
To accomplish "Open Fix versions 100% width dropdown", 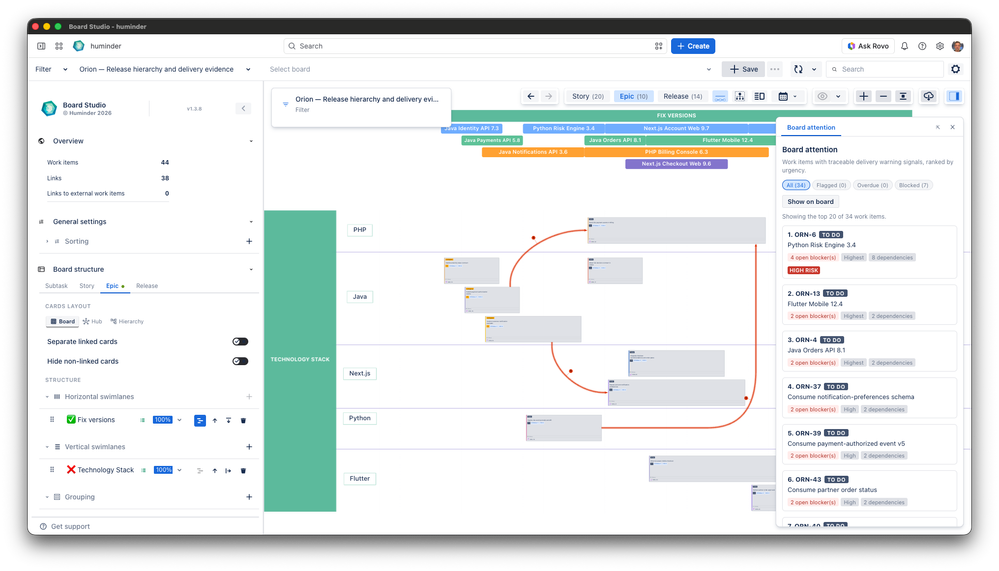I will tap(168, 420).
